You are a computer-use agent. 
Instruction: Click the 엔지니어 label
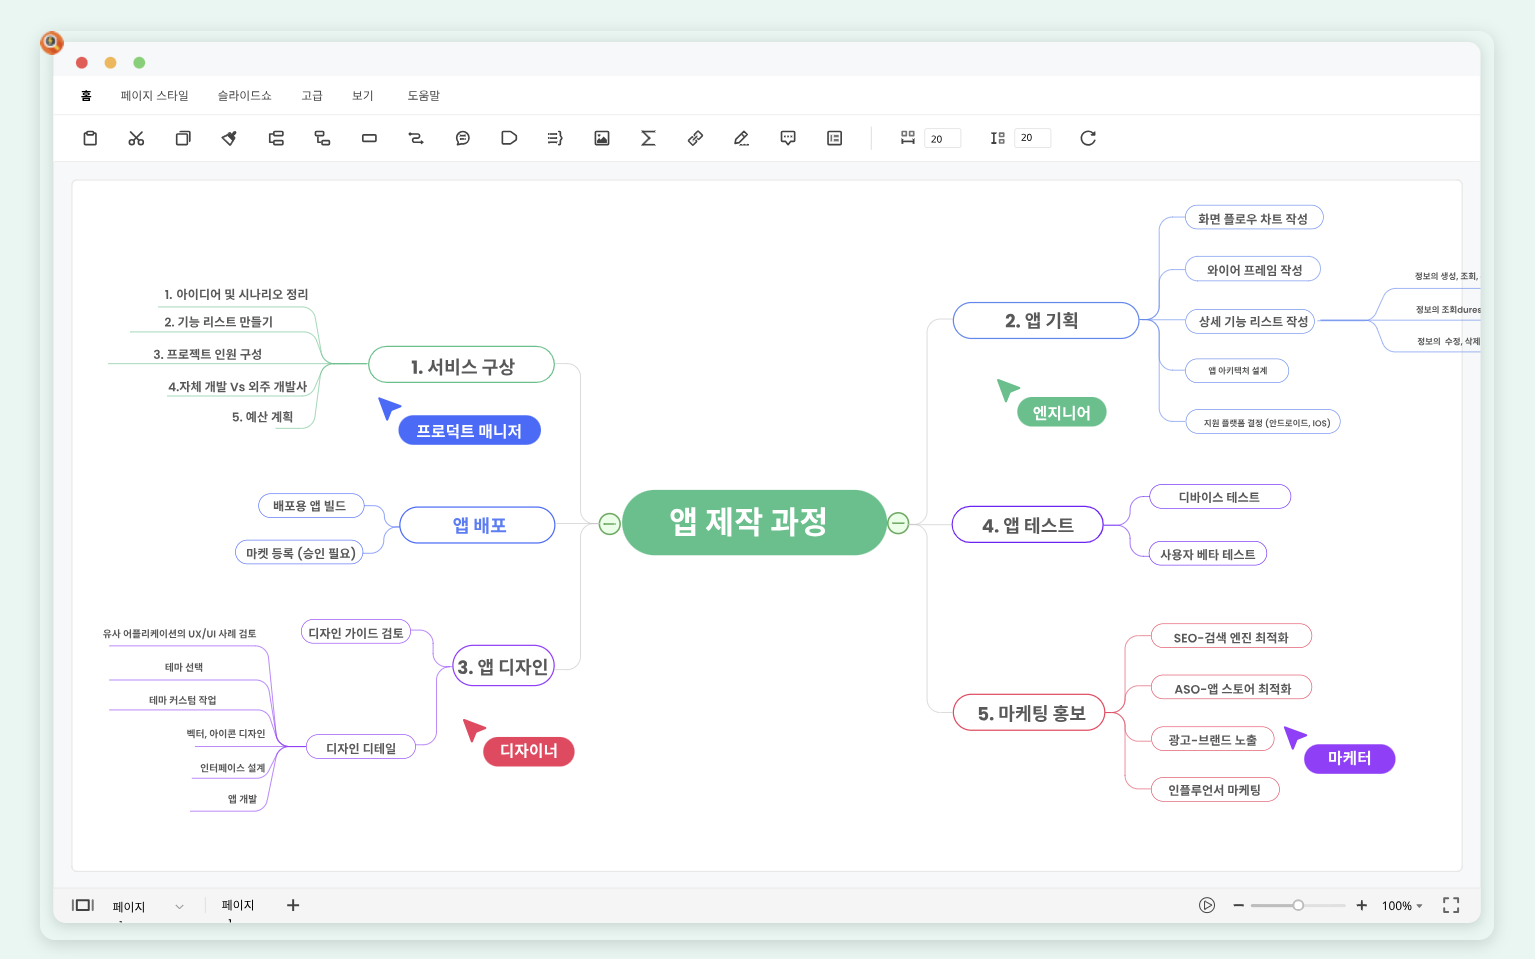click(1062, 412)
